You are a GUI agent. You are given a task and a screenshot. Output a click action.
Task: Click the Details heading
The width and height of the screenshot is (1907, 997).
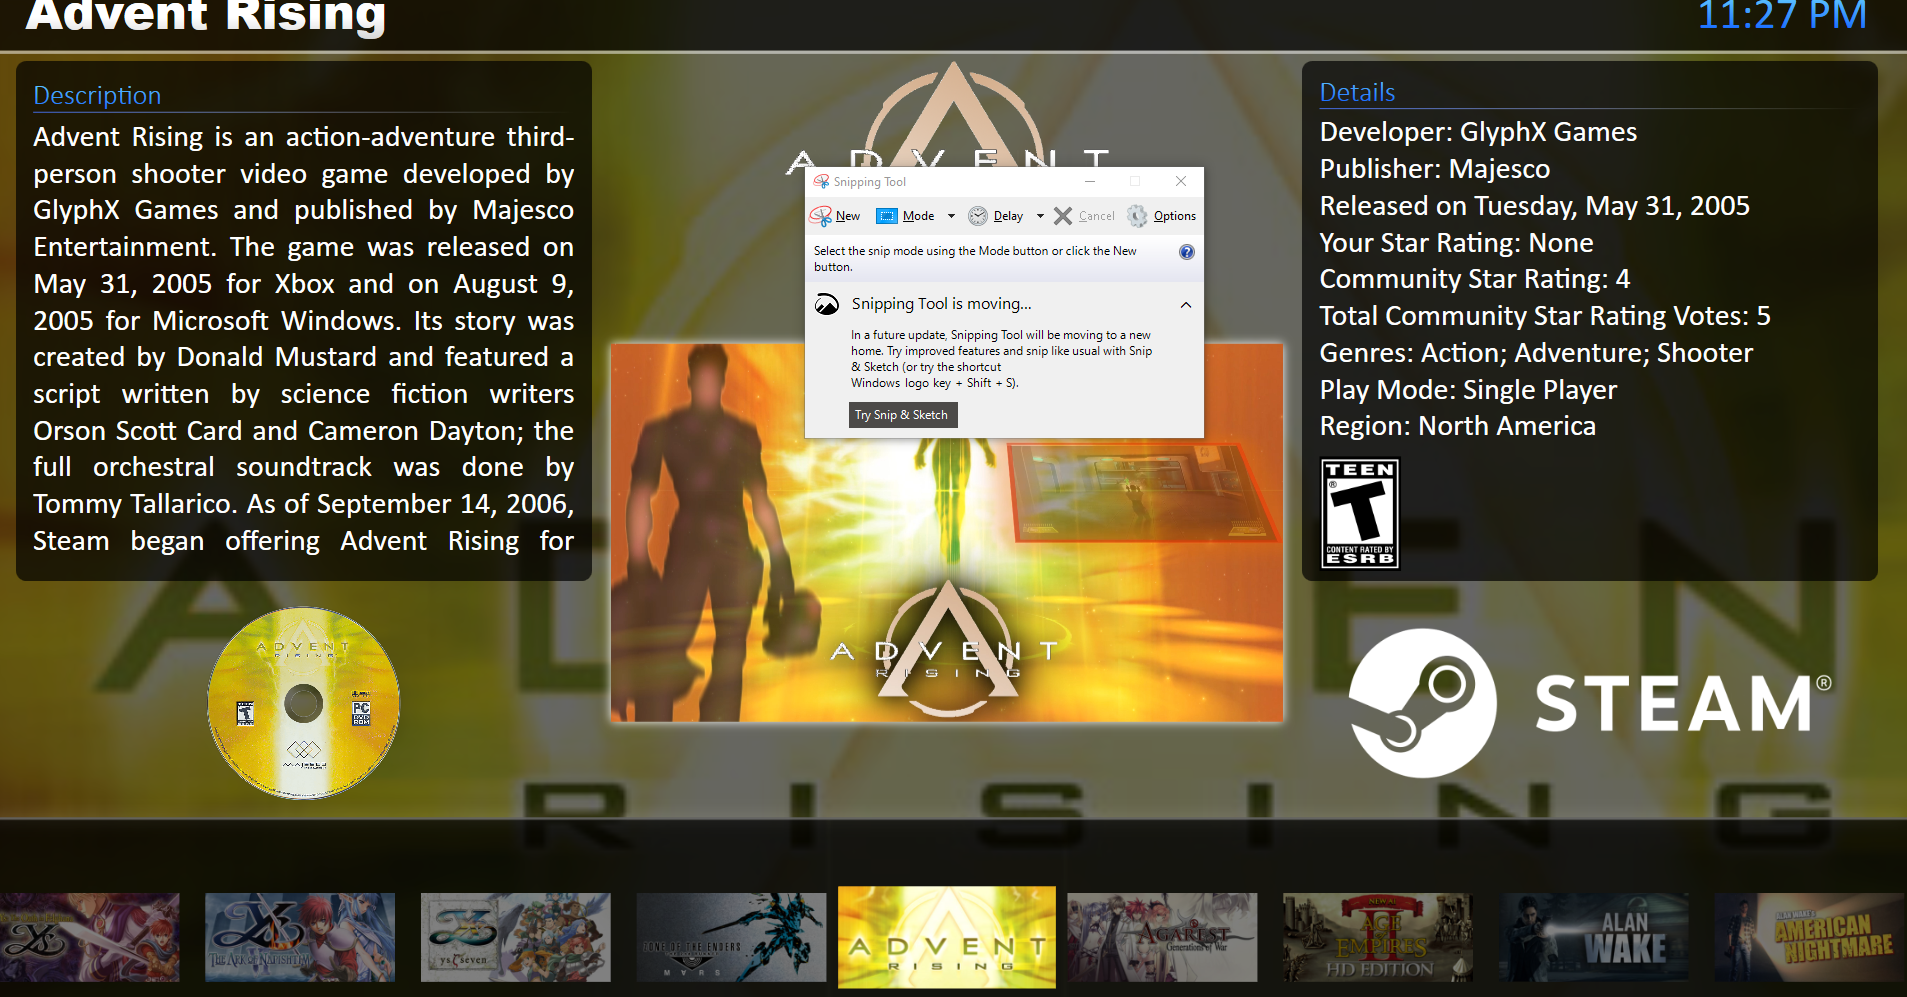pos(1357,92)
